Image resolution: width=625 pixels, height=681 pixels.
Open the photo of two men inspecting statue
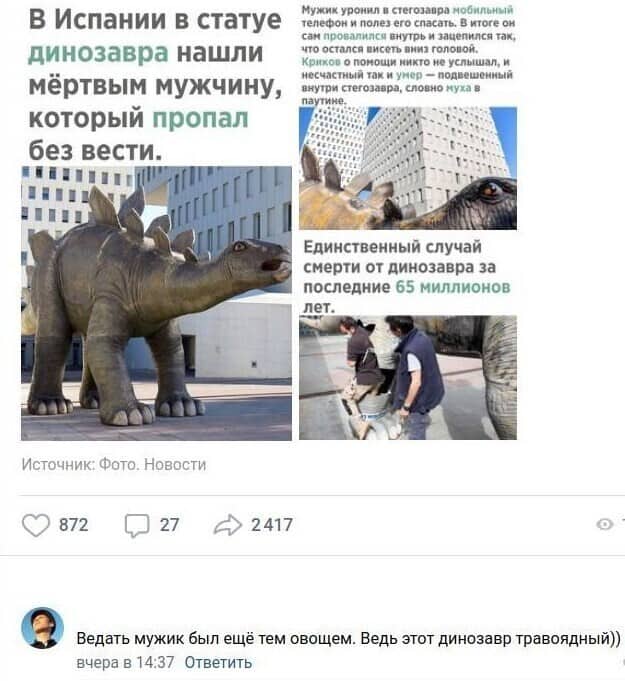408,377
